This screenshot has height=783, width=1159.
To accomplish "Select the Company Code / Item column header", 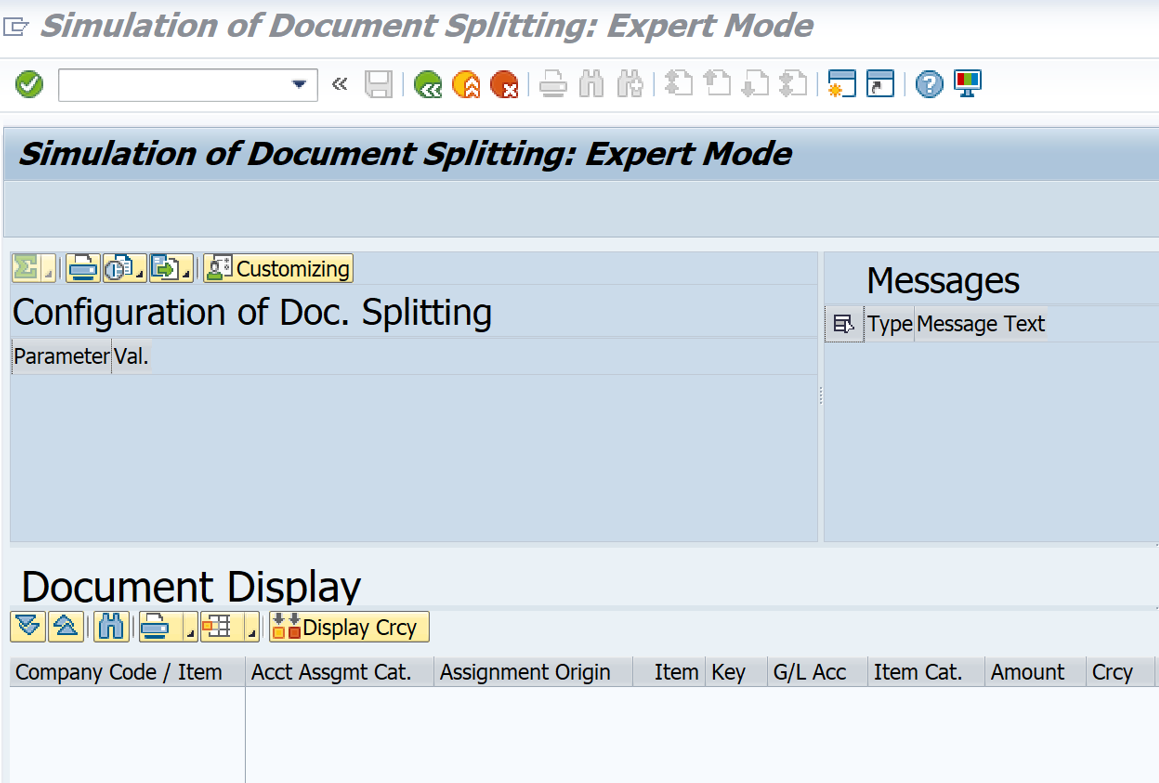I will pyautogui.click(x=127, y=672).
